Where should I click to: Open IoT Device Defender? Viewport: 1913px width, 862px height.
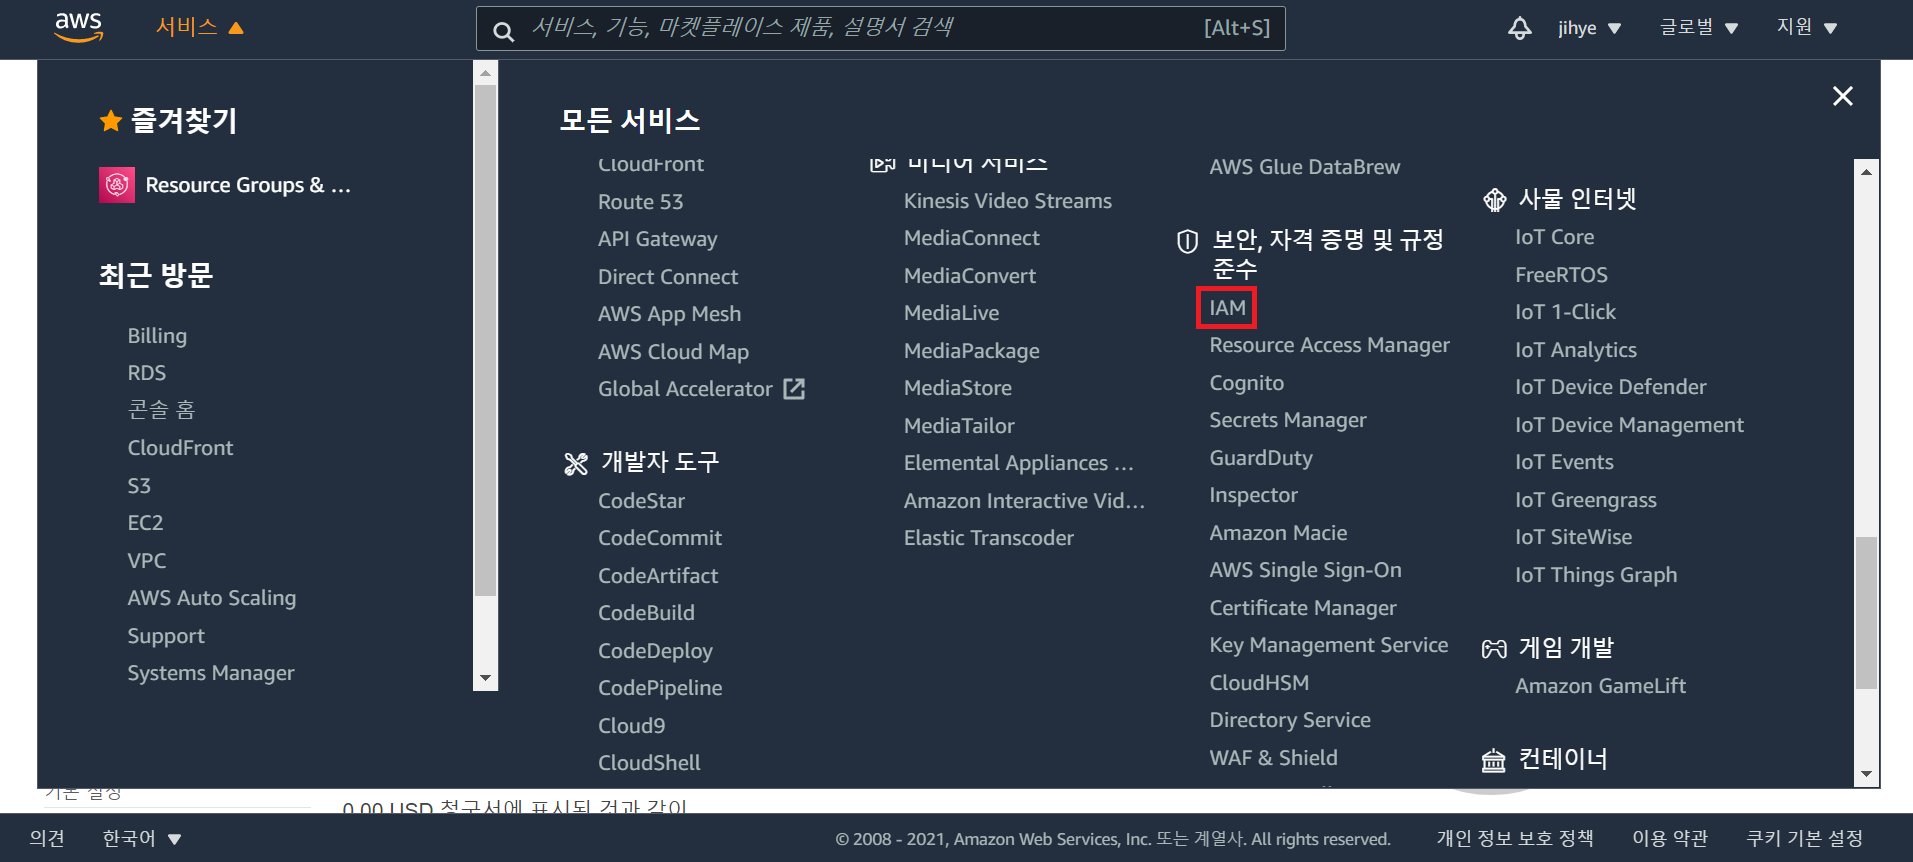[1610, 387]
